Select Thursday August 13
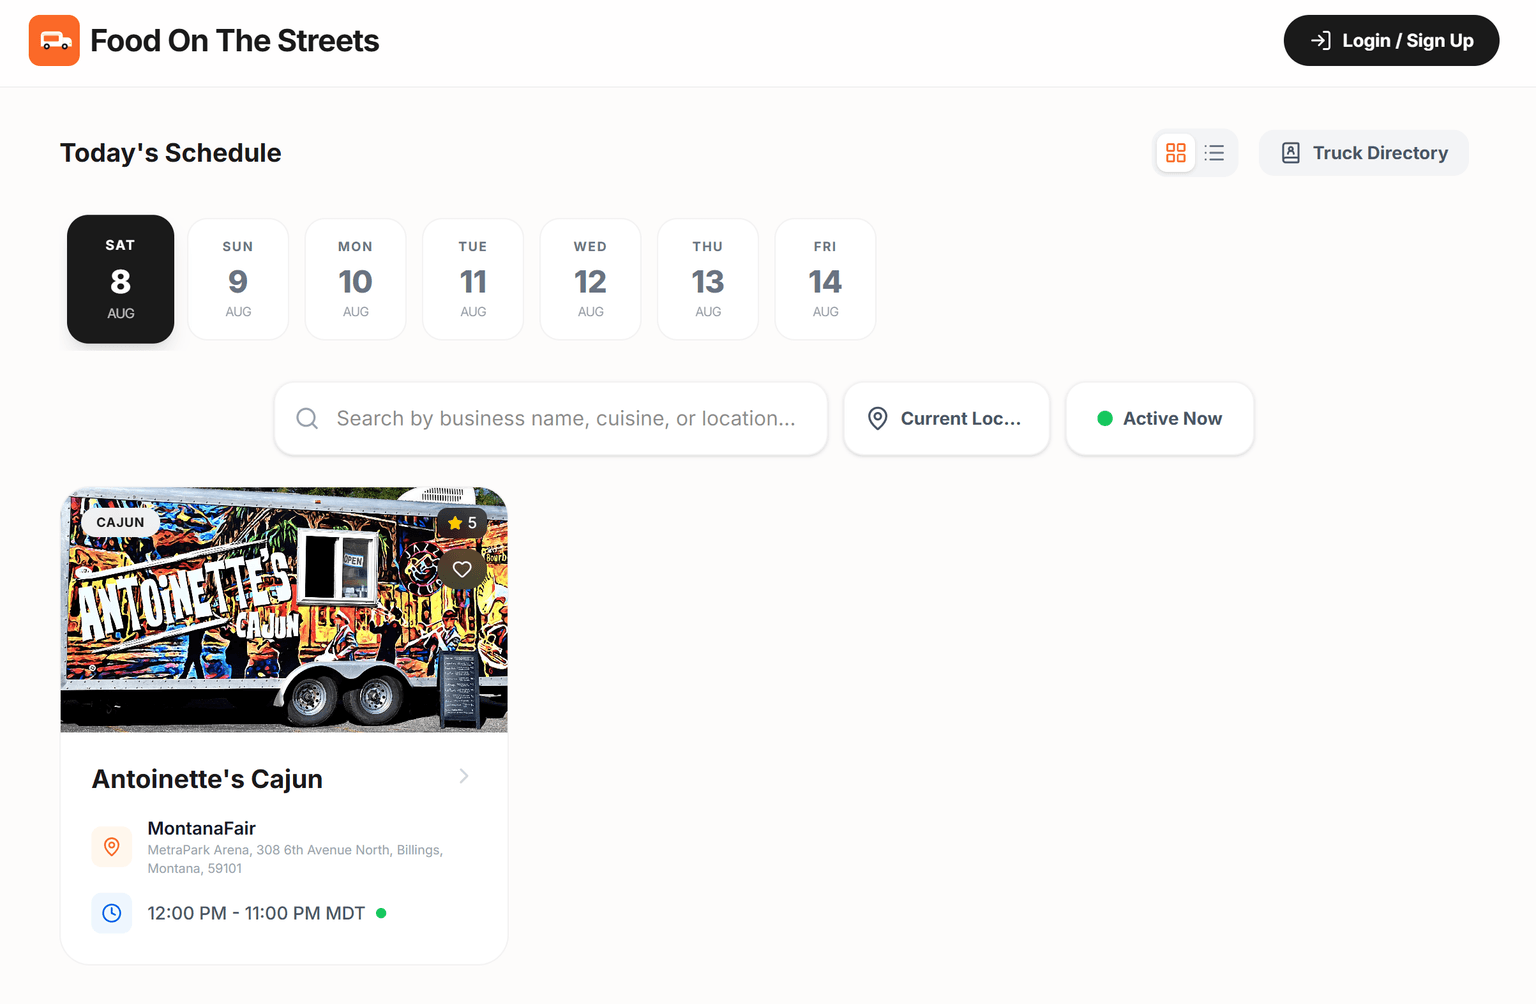This screenshot has height=1004, width=1536. coord(708,279)
